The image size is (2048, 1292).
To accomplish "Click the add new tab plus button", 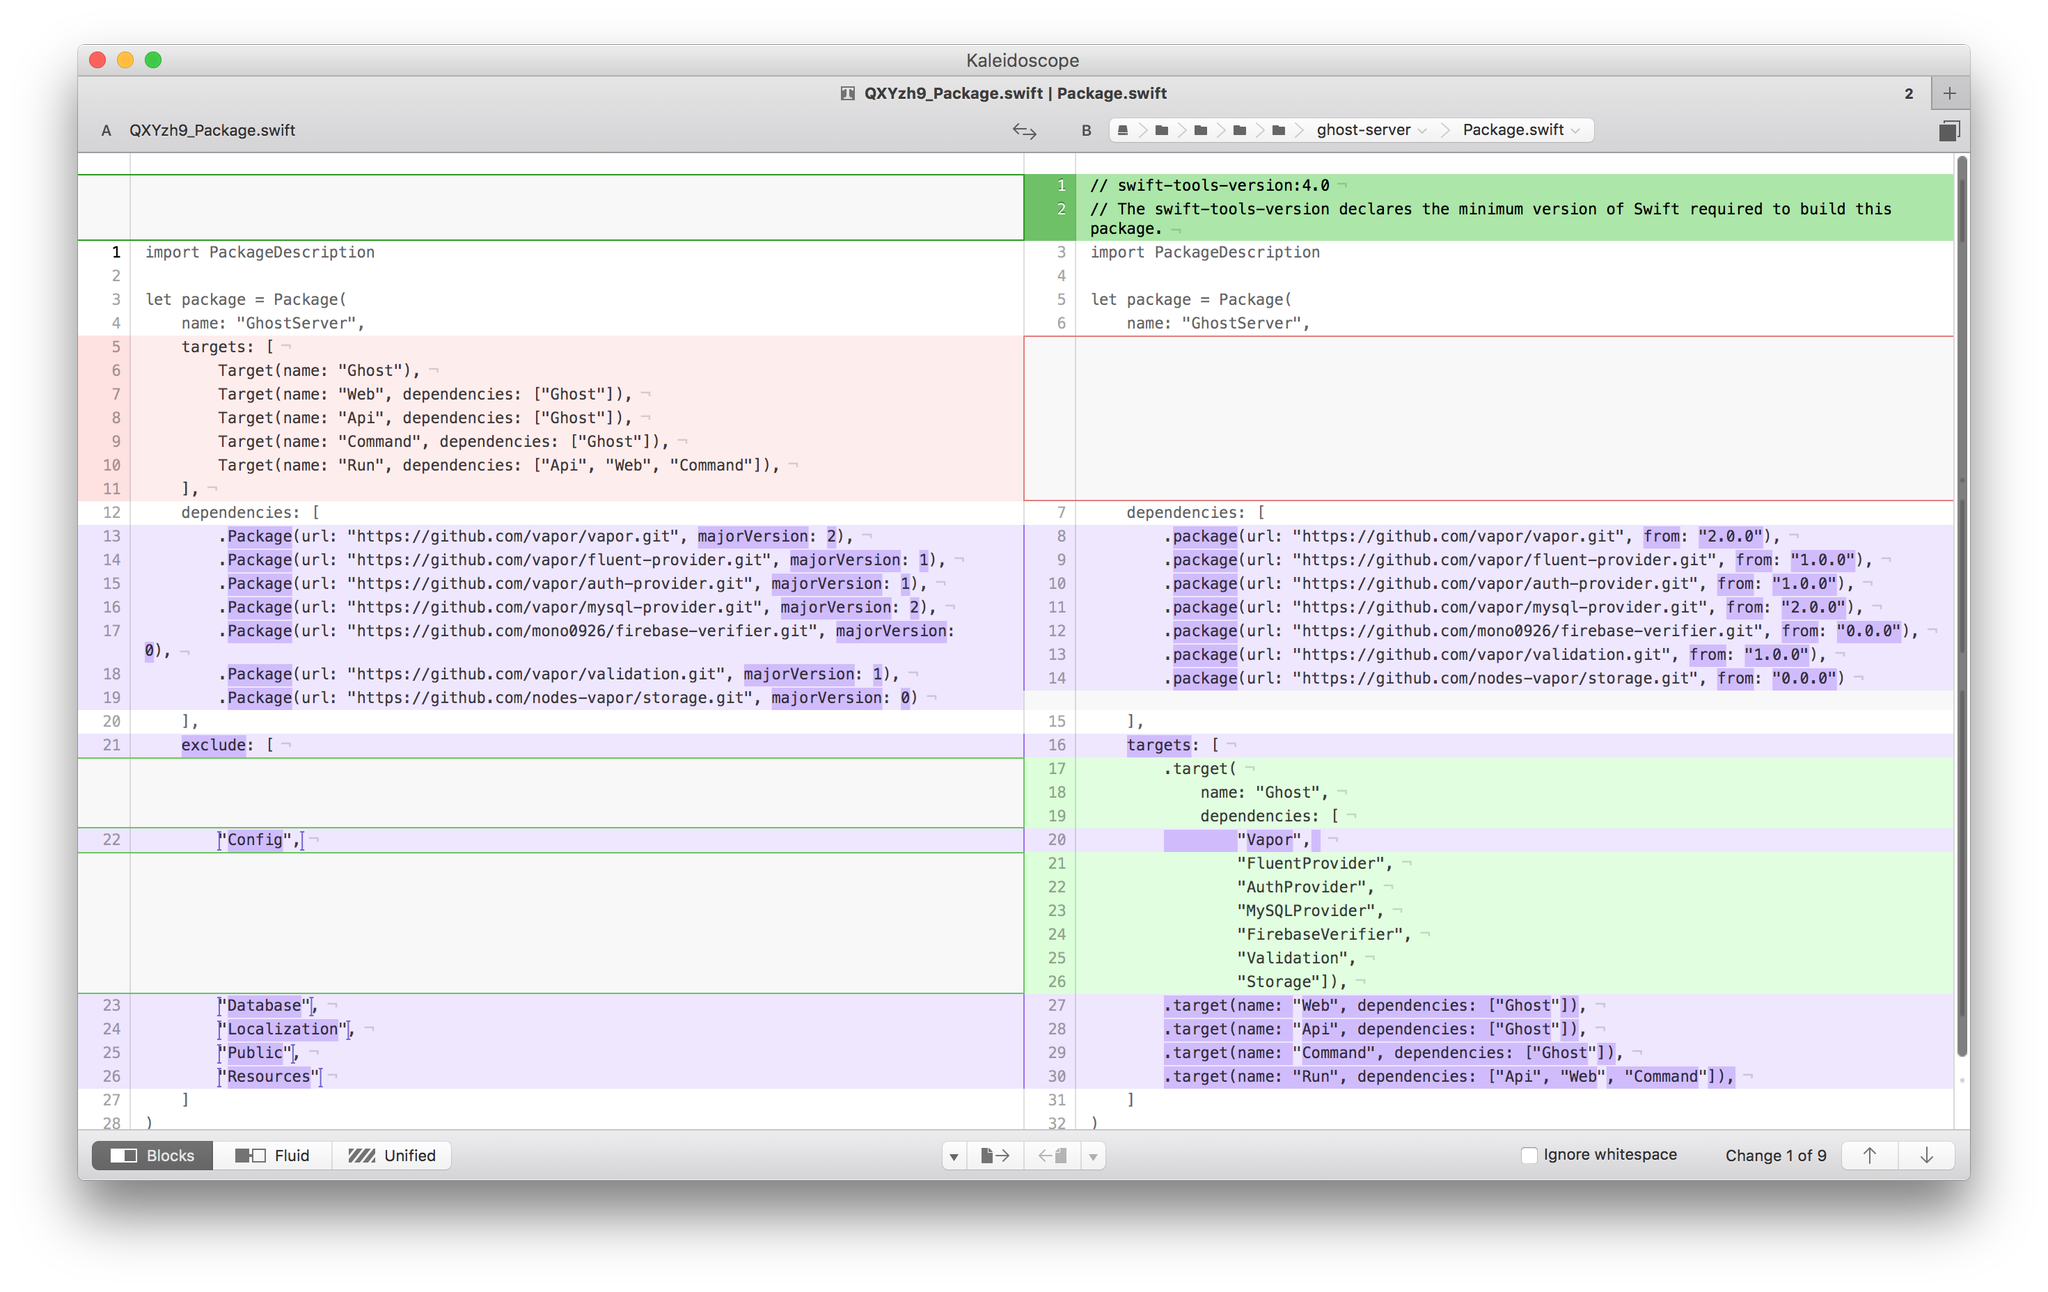I will (1949, 94).
